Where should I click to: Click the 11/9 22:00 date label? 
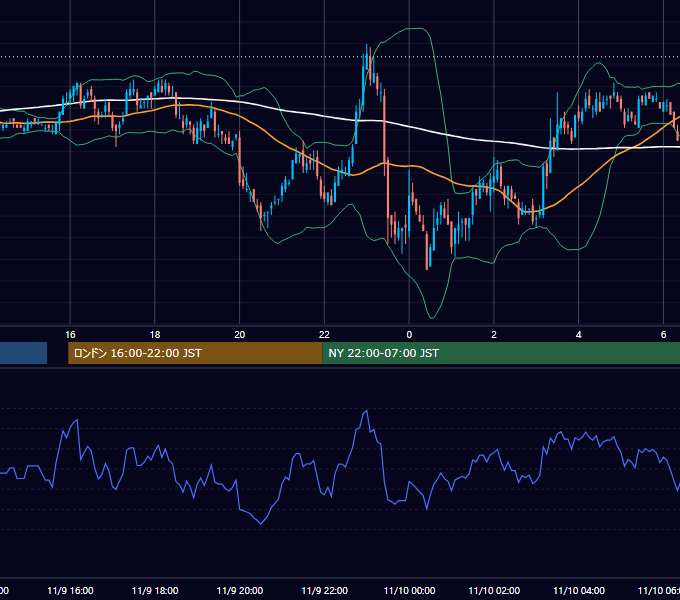coord(324,590)
